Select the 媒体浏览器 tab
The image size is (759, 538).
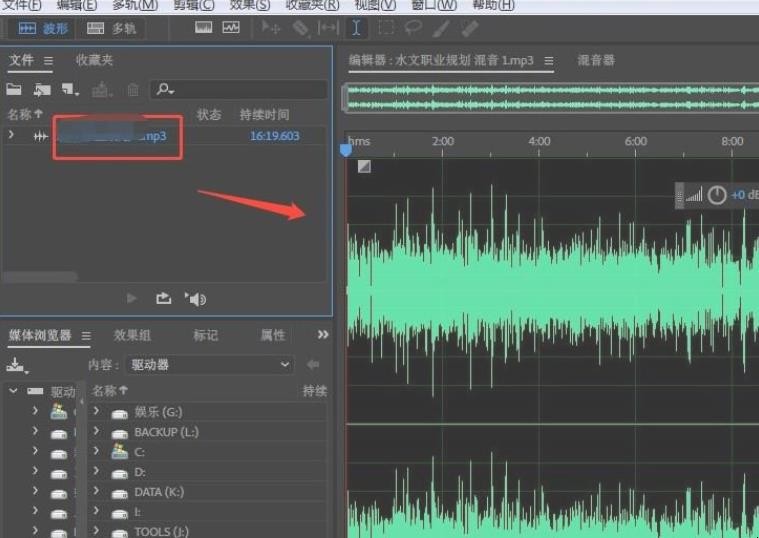(40, 335)
